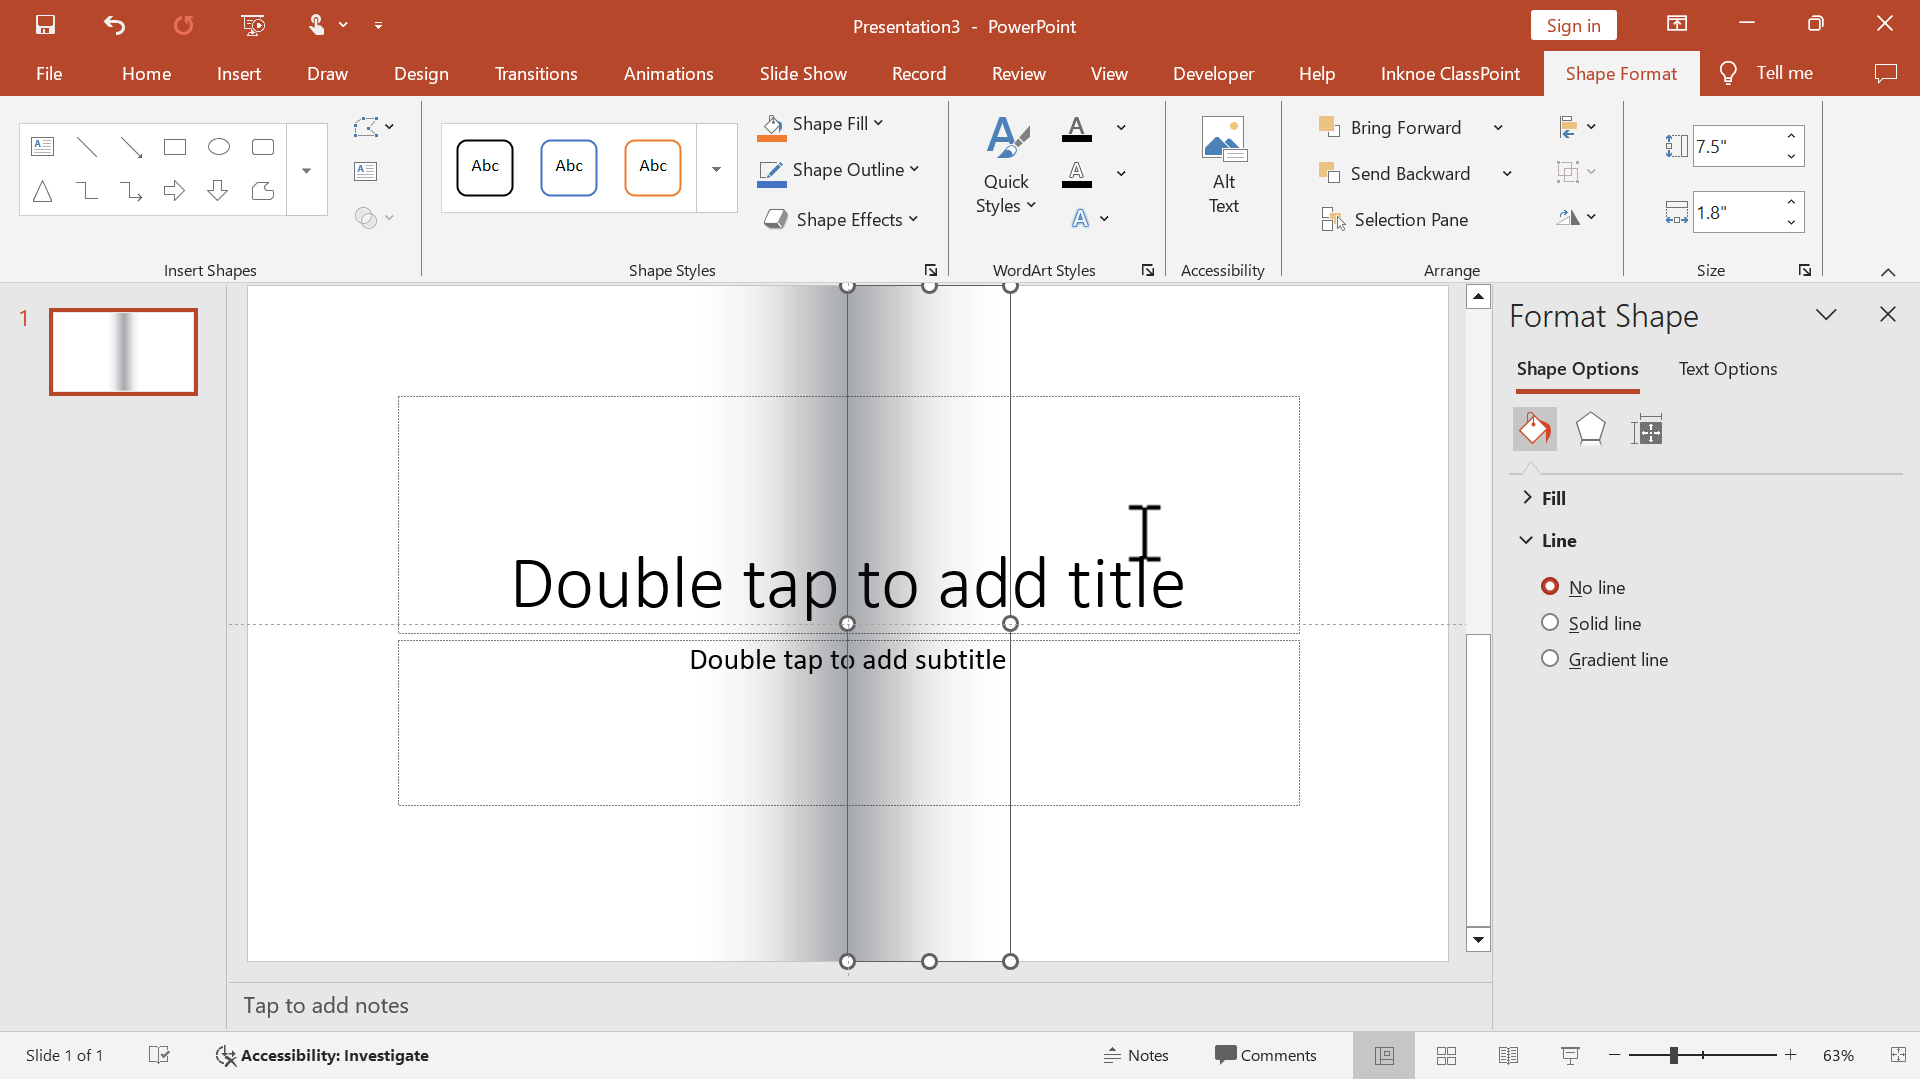Click the Shape Options Fill bucket button

pyautogui.click(x=1535, y=429)
